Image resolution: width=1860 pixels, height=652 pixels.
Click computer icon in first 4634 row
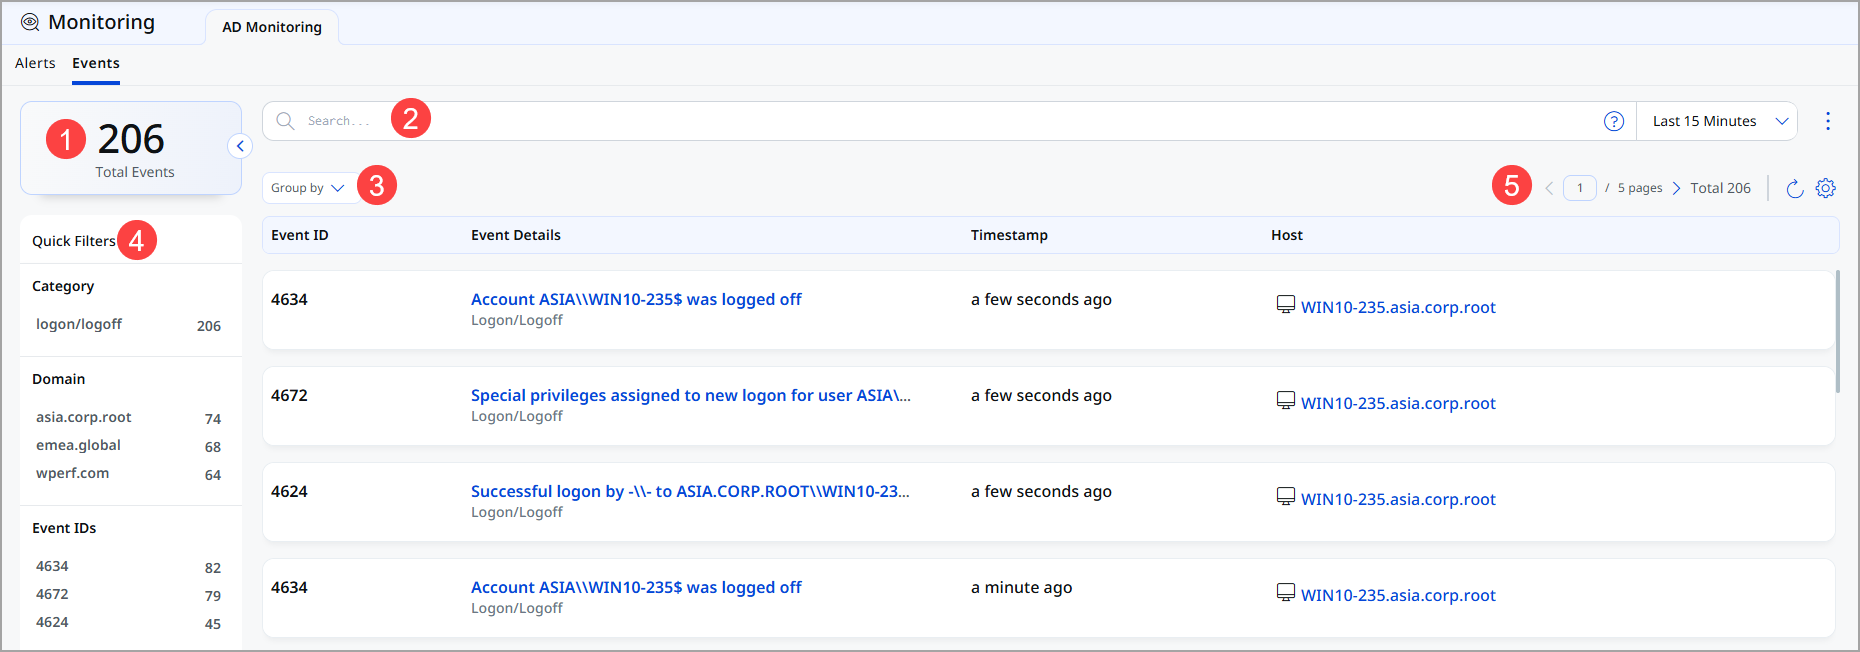(1286, 304)
